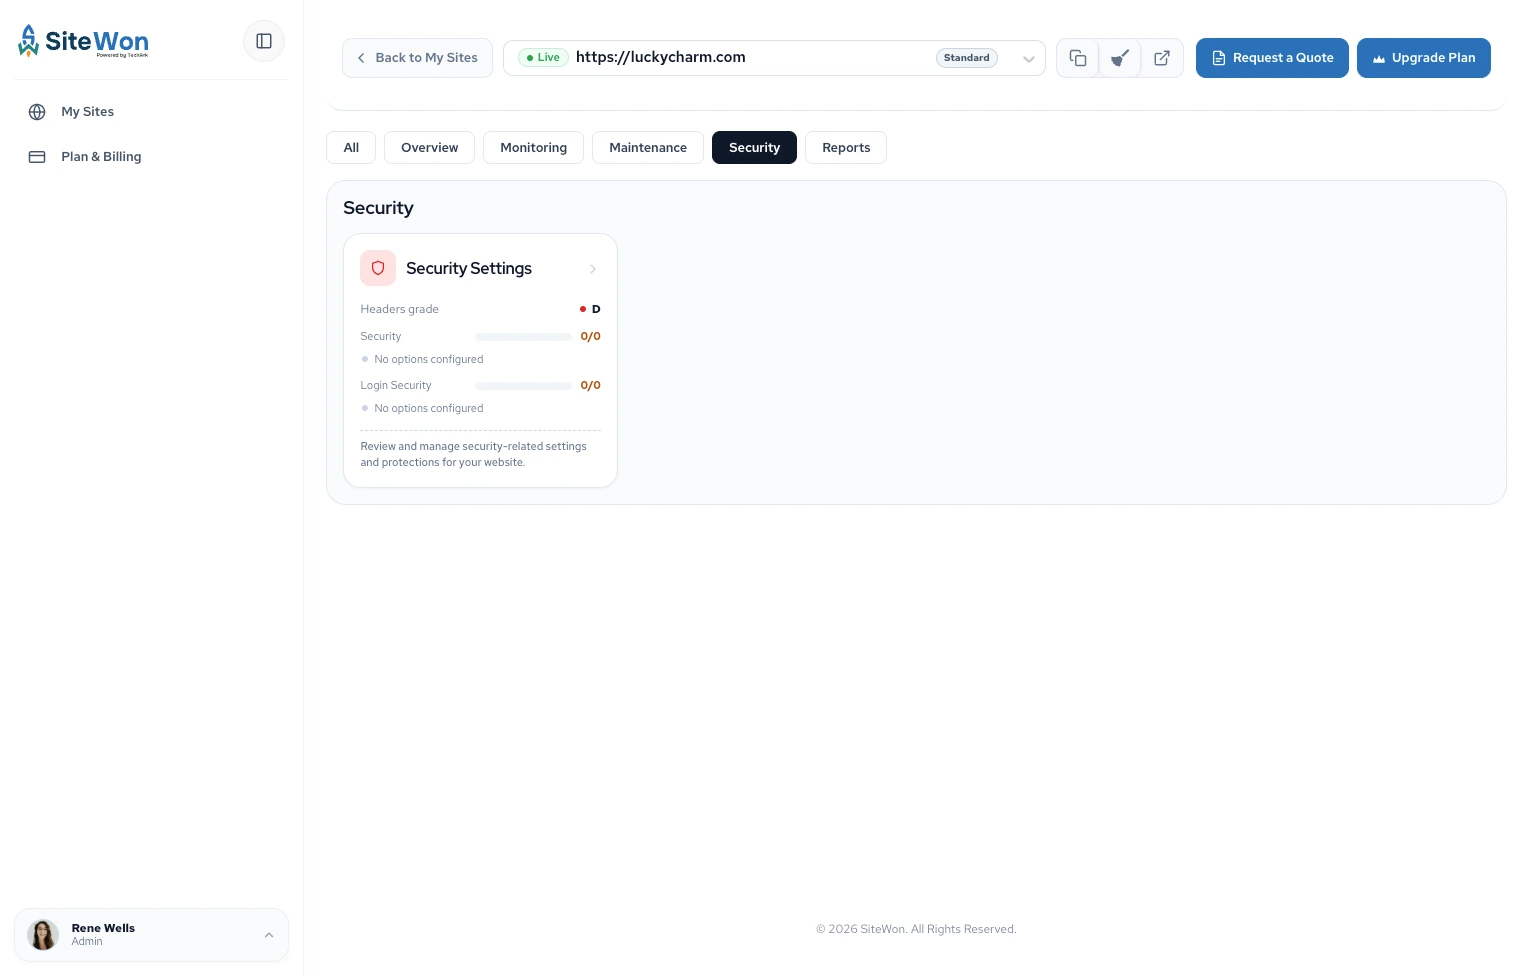Screen dimensions: 1529x976
Task: Expand the site selector dropdown chevron
Action: click(x=1028, y=59)
